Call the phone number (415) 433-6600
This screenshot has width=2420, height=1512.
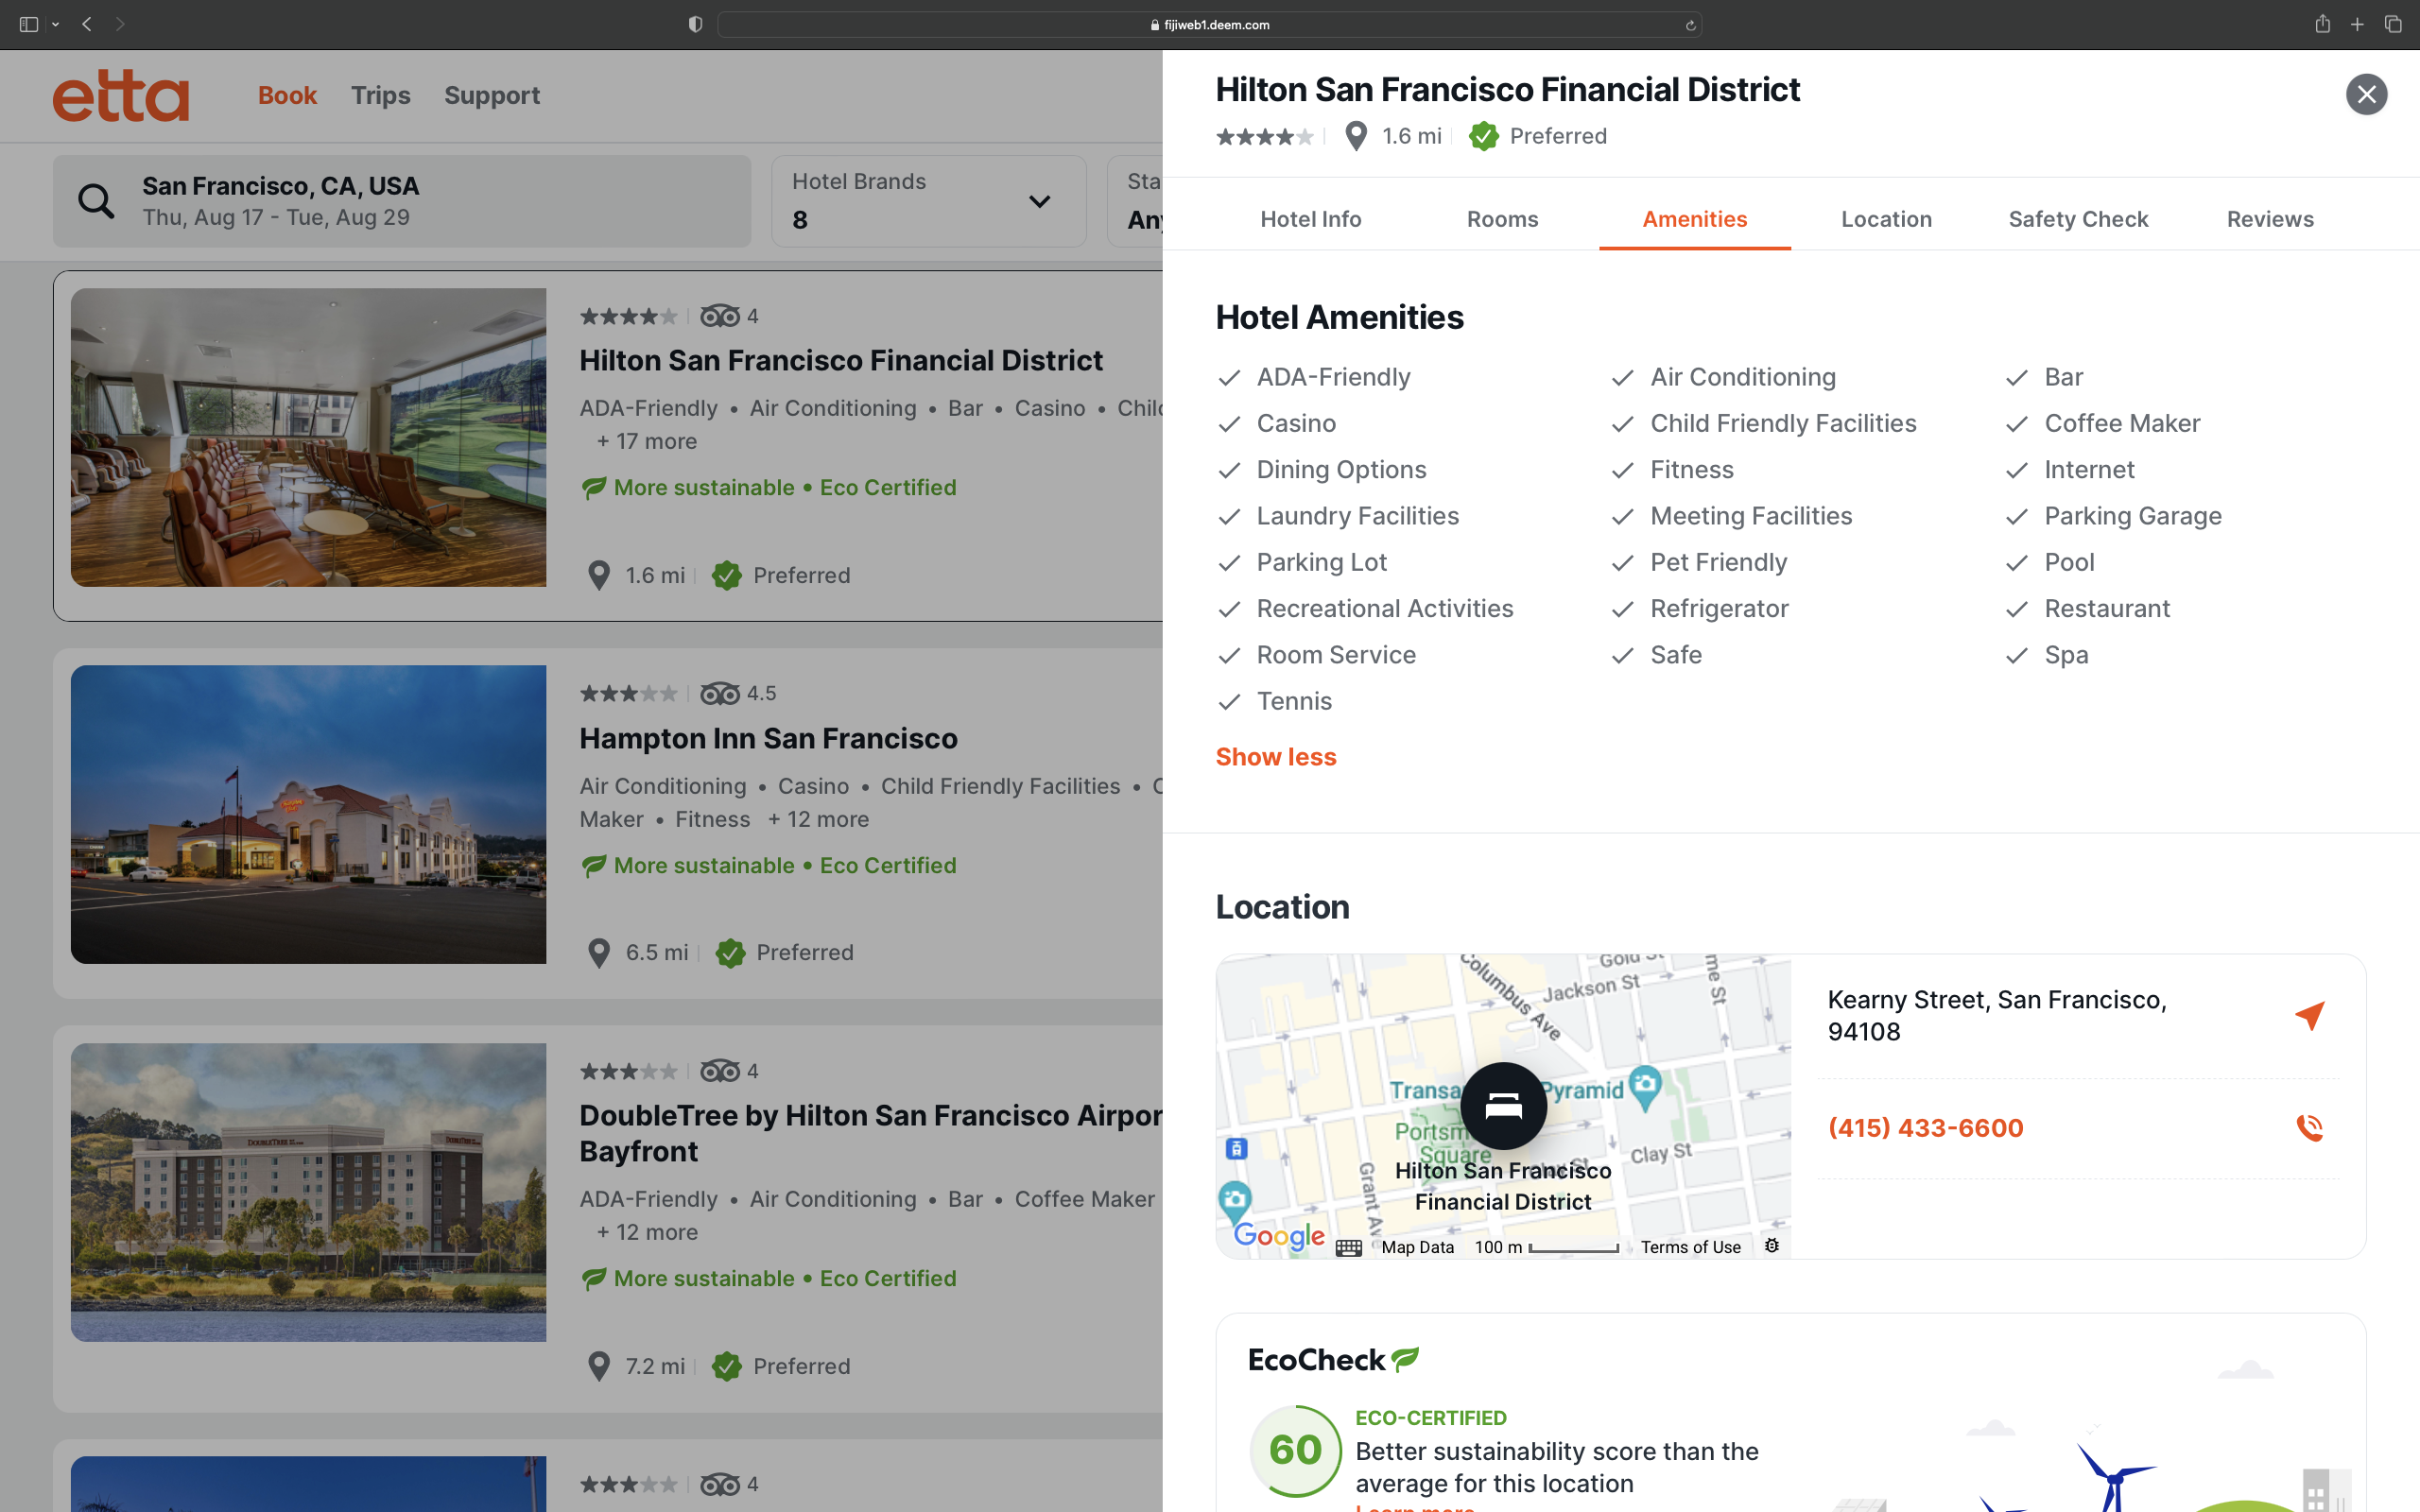click(x=1925, y=1128)
